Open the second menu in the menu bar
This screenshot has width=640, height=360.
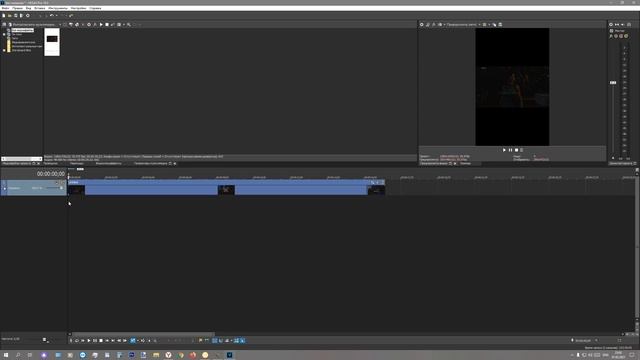point(18,8)
